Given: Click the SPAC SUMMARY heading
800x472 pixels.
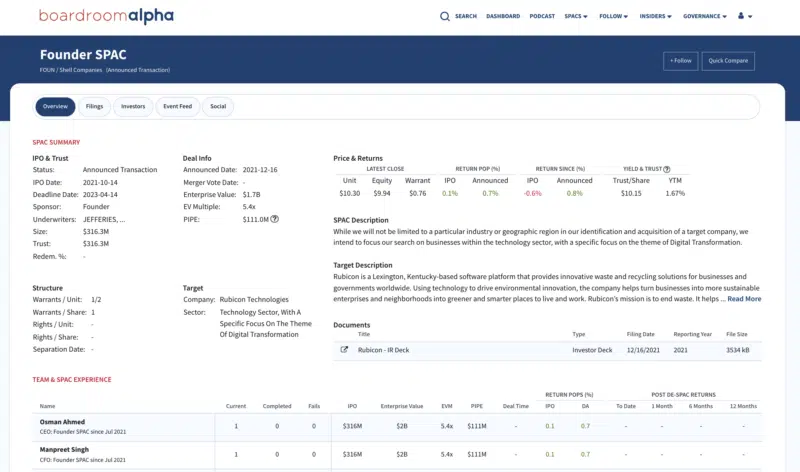Looking at the screenshot, I should pyautogui.click(x=56, y=142).
